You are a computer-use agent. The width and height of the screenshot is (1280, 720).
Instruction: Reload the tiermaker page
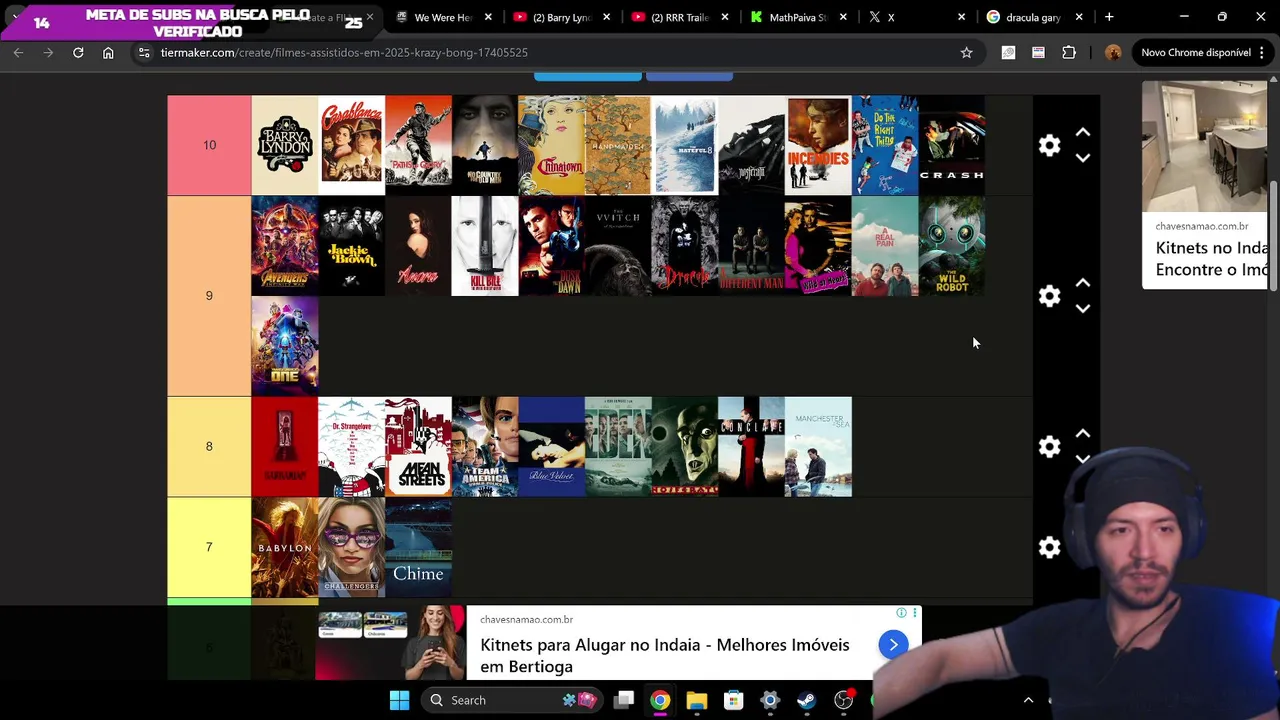point(78,52)
